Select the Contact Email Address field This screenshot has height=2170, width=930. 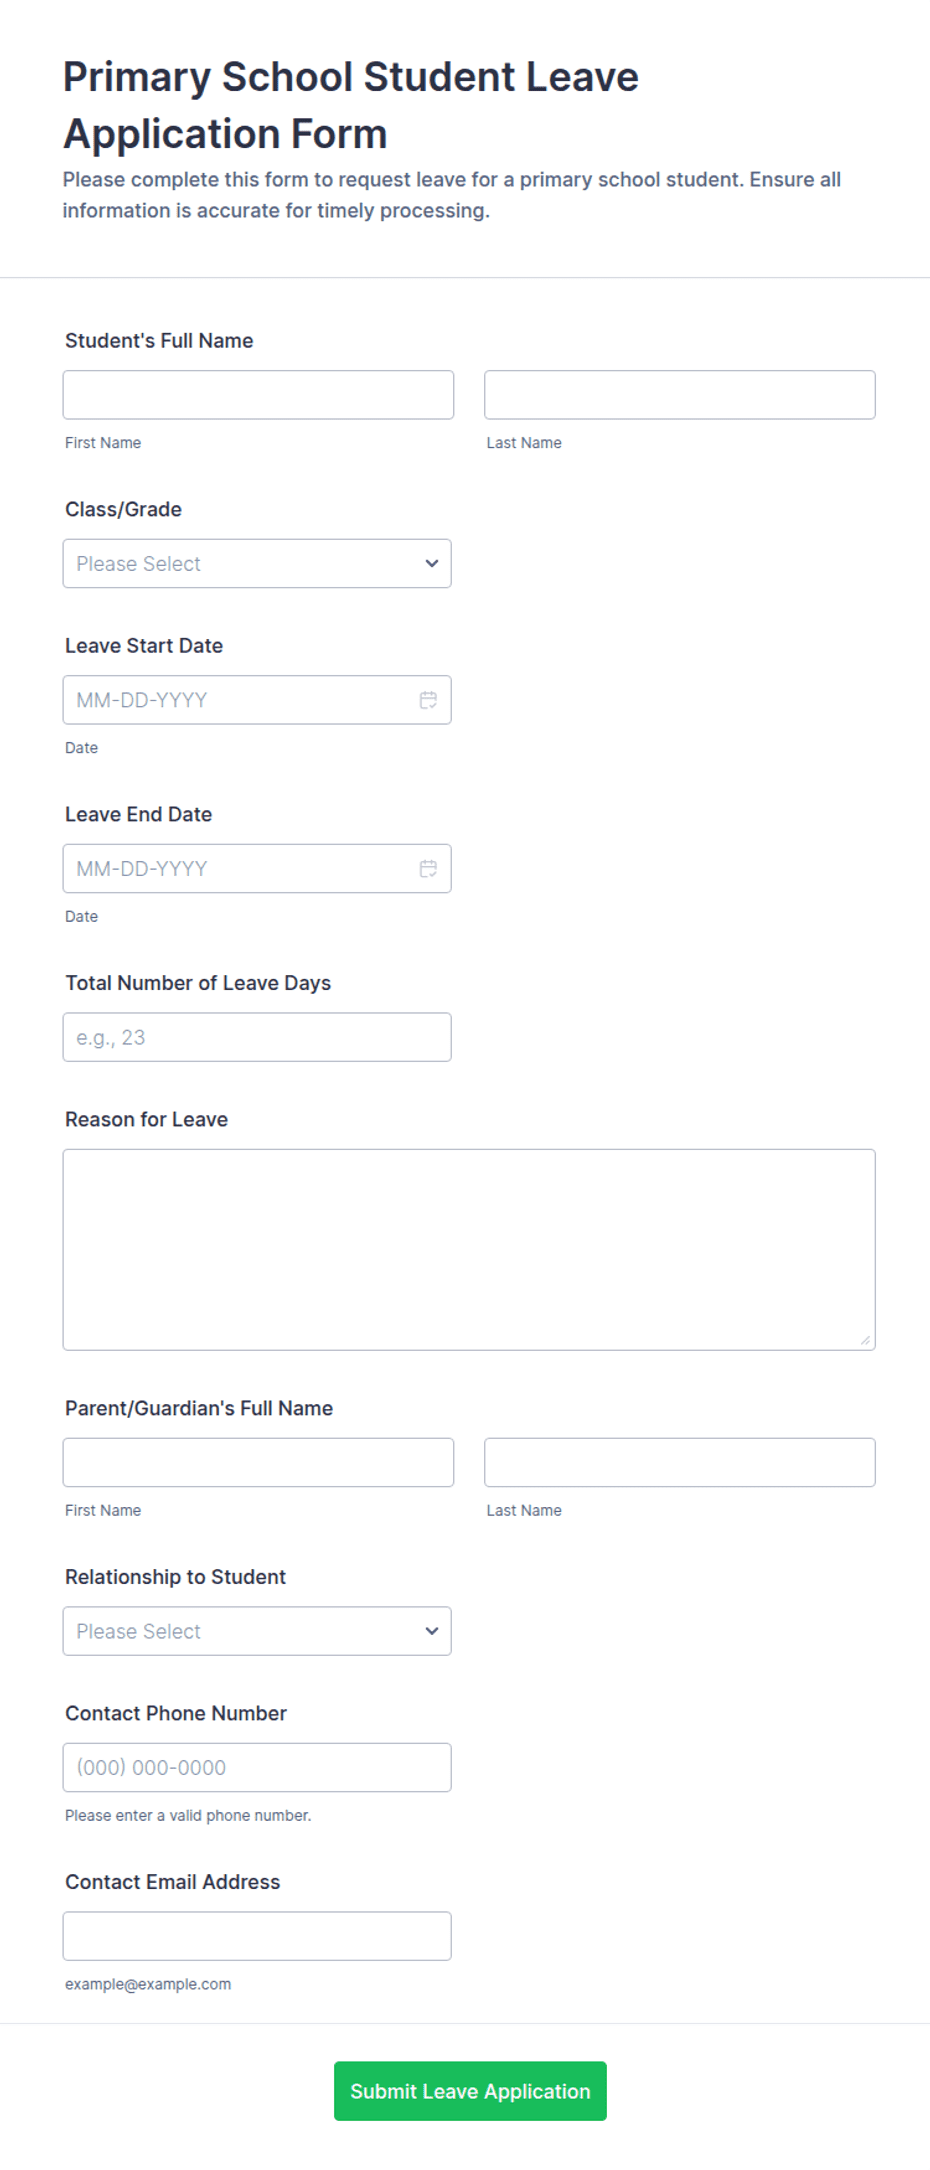tap(257, 1936)
